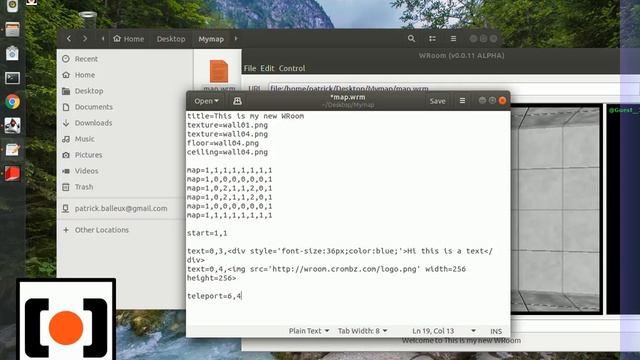This screenshot has height=360, width=640.
Task: Open WRoom Control menu
Action: [292, 68]
